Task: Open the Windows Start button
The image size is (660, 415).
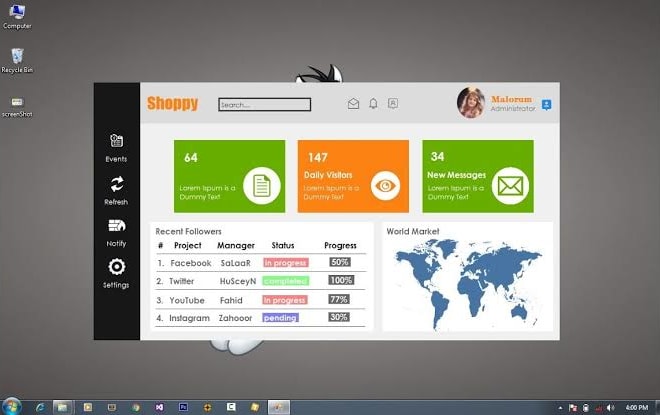Action: [11, 407]
